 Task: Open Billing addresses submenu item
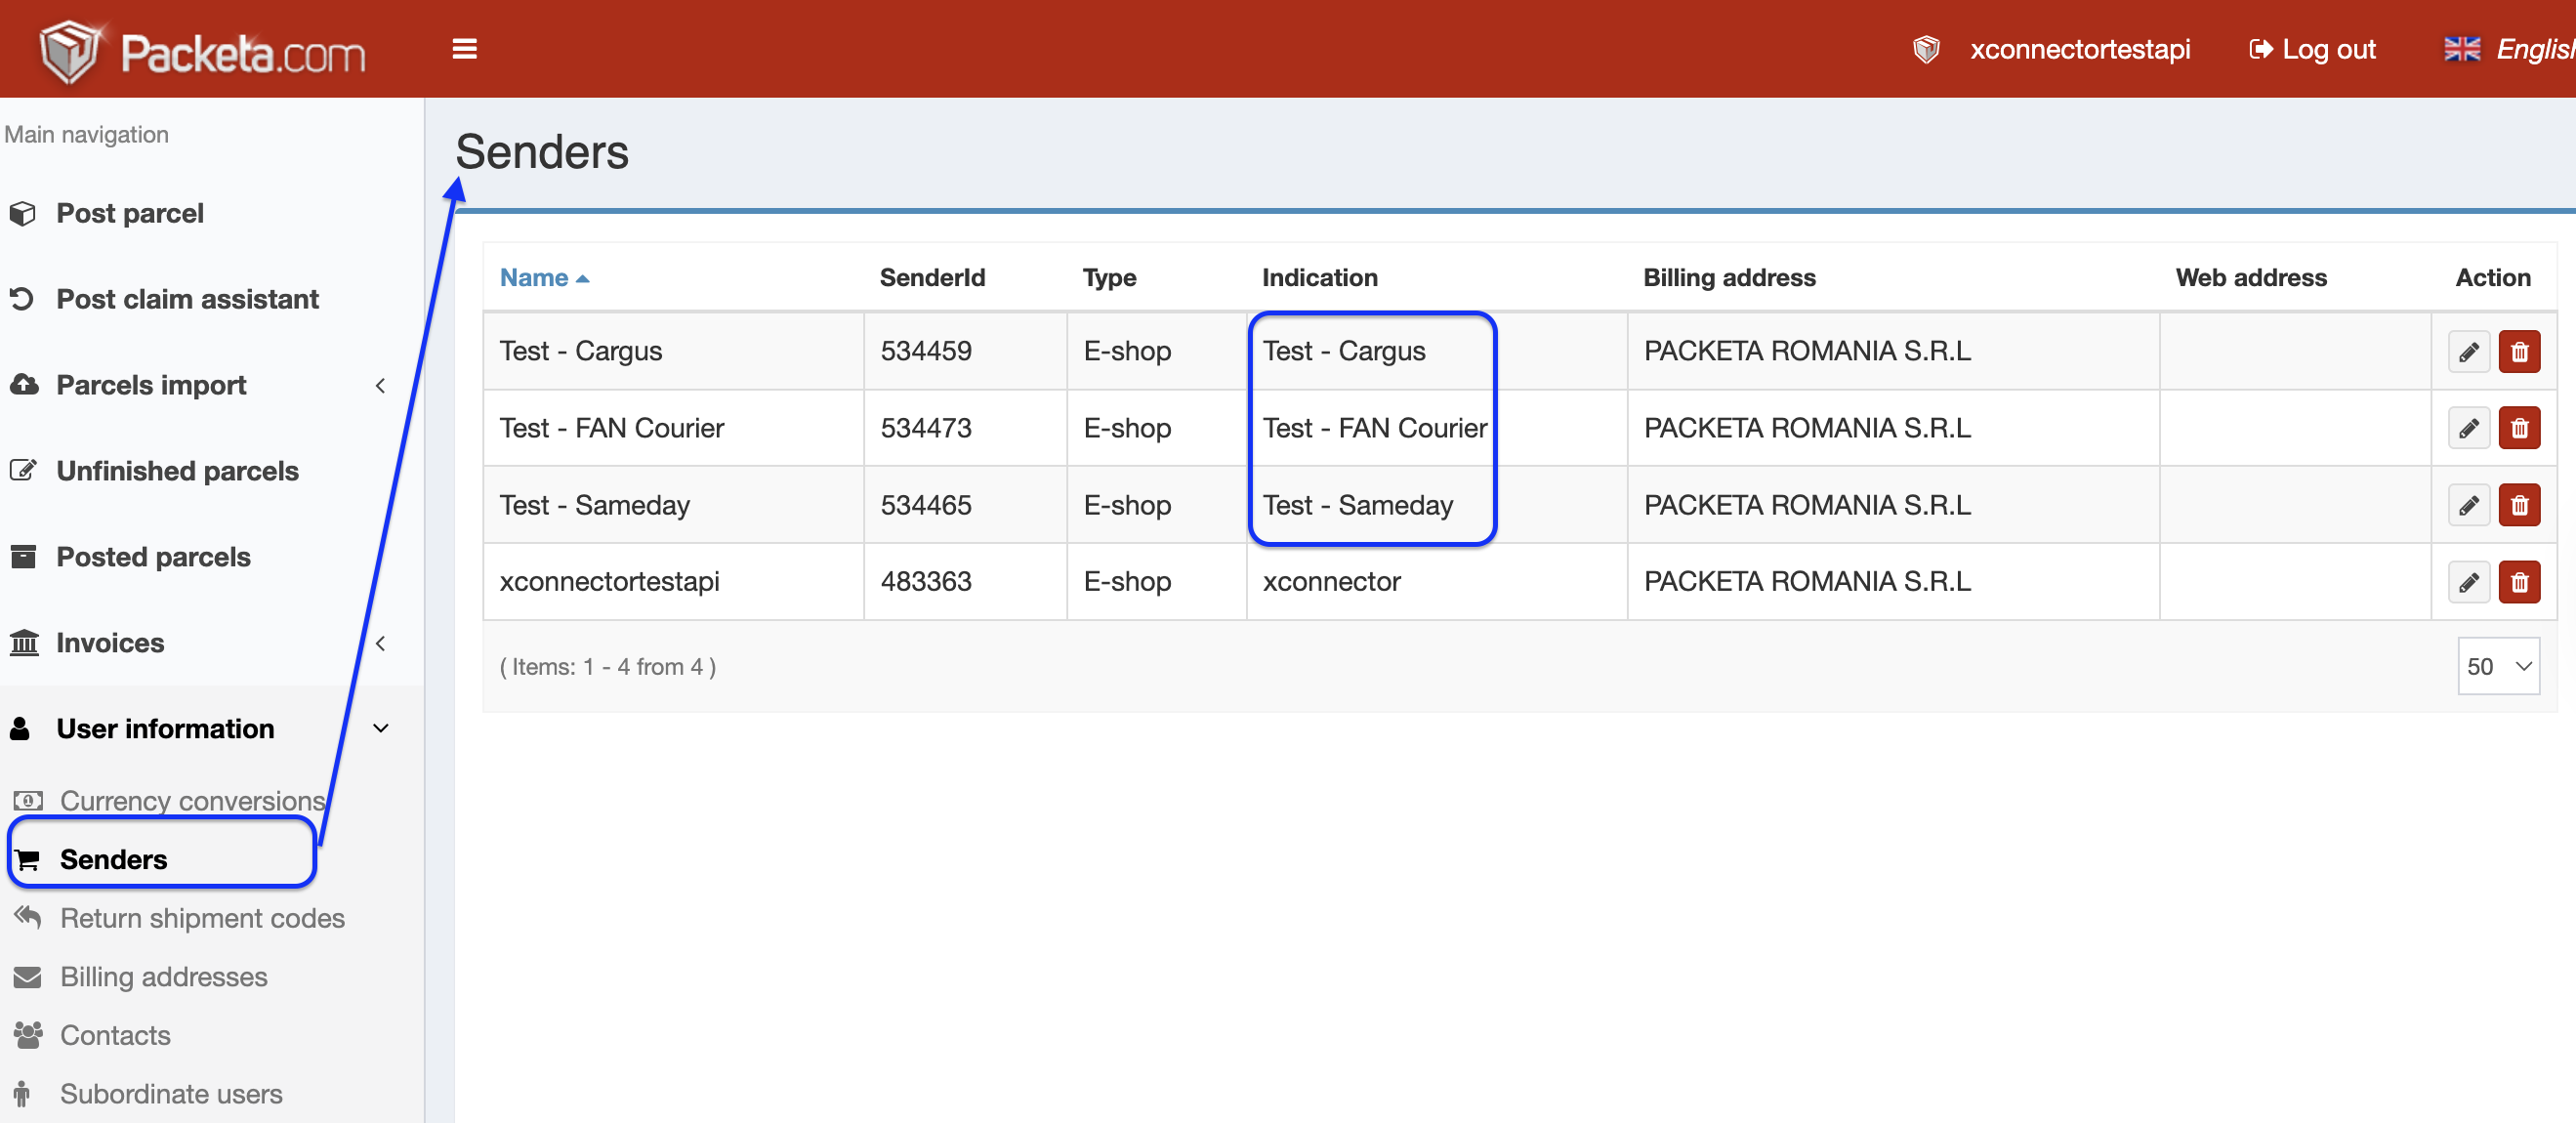click(x=163, y=977)
